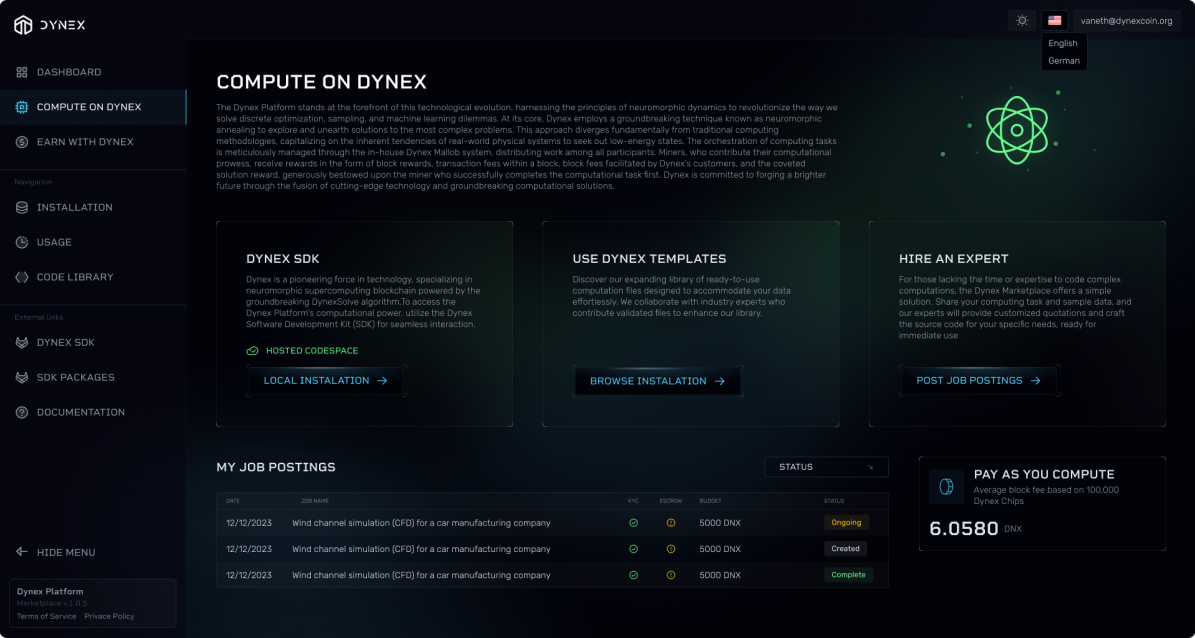
Task: Click the Usage pie chart icon
Action: coord(22,242)
